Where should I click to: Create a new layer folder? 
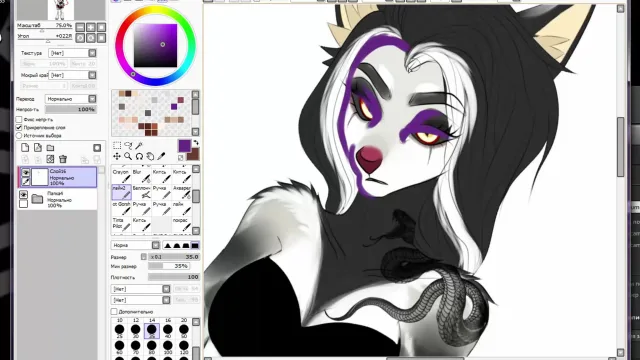(50, 148)
